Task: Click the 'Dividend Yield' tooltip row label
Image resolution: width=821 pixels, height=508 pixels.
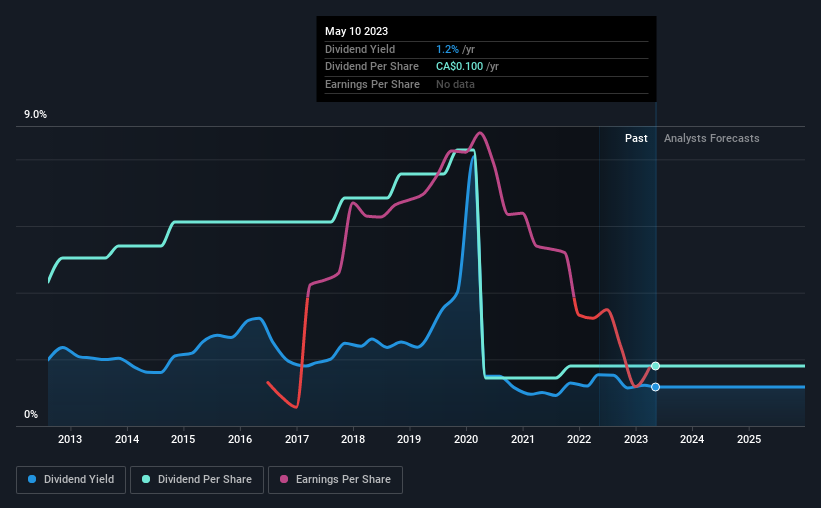Action: coord(360,49)
